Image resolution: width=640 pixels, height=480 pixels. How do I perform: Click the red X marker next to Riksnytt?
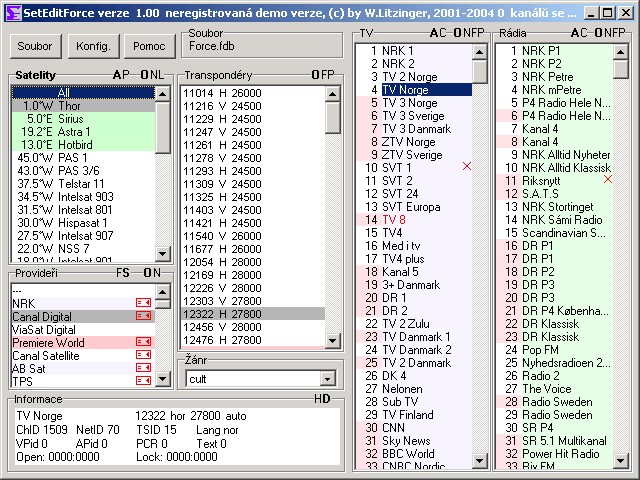click(607, 180)
